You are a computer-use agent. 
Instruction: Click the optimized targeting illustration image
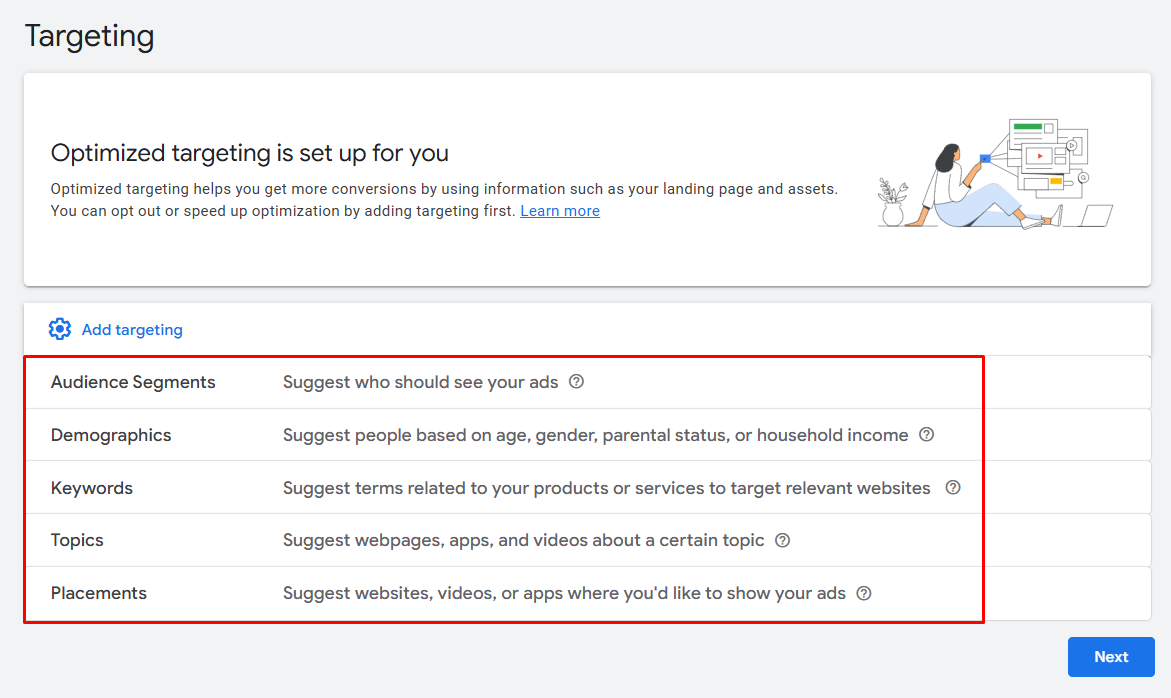(x=995, y=173)
